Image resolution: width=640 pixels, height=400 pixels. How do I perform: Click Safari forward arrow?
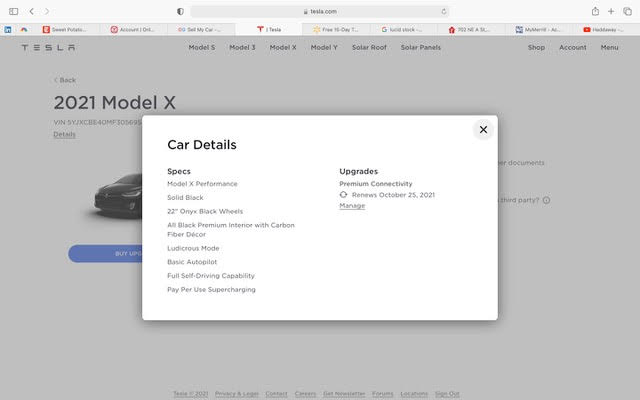pos(46,11)
